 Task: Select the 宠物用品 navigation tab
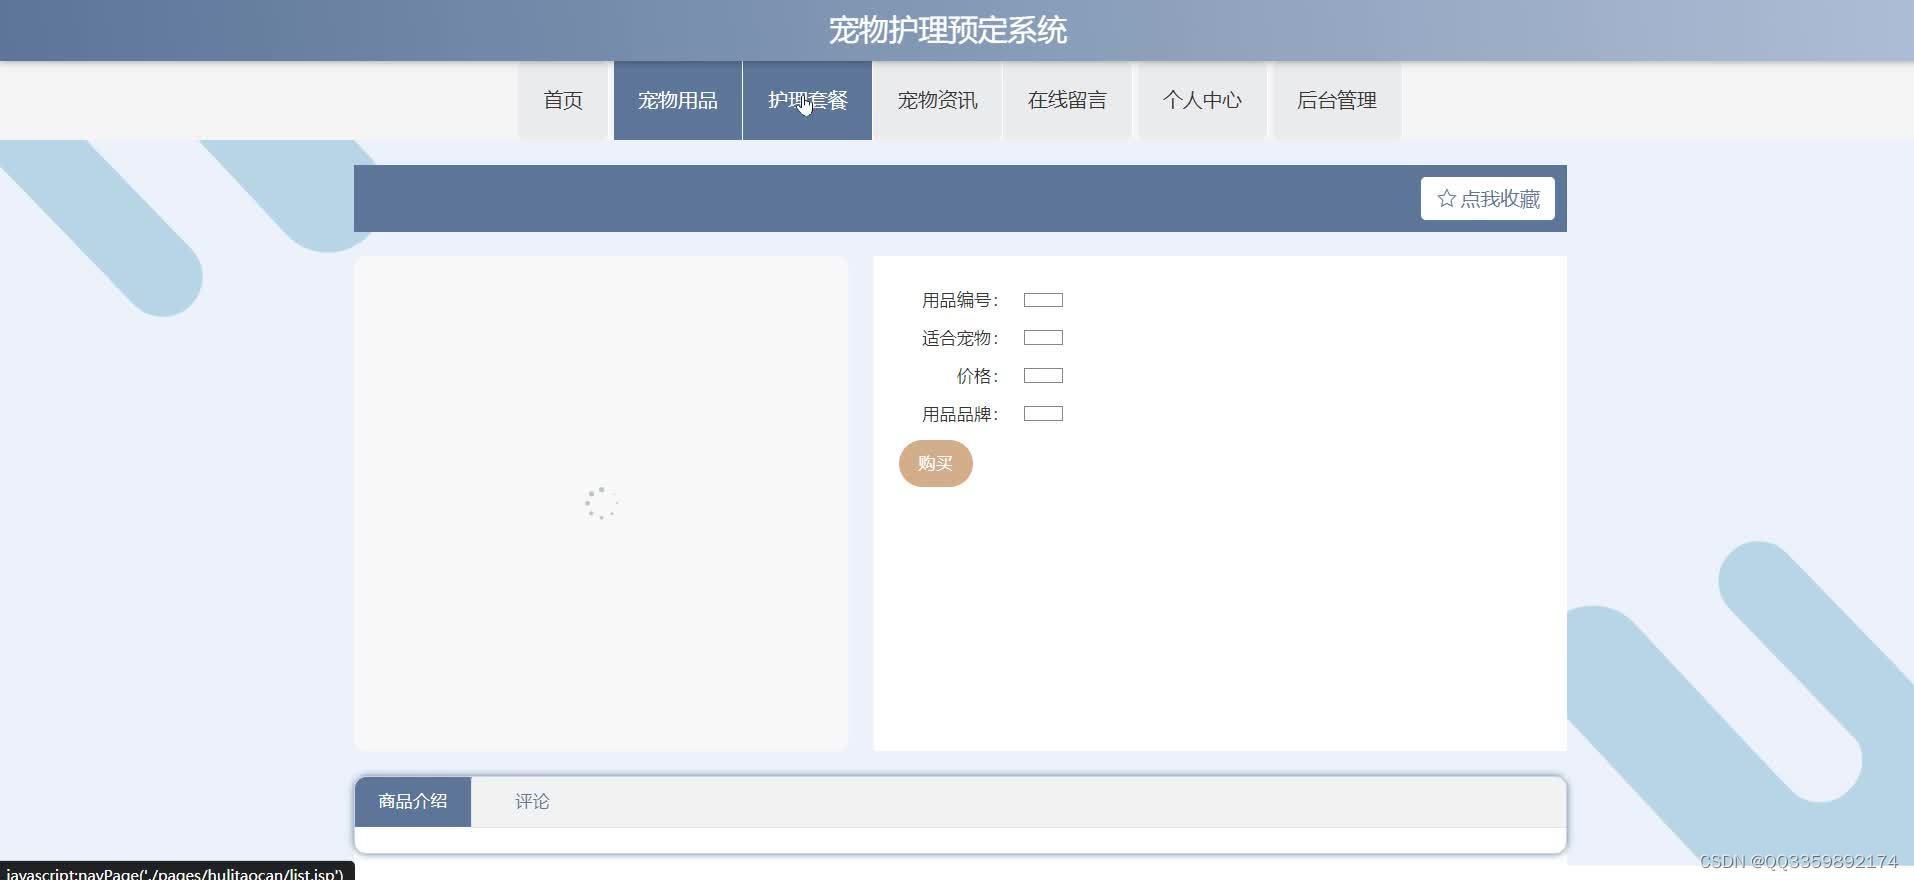coord(678,100)
